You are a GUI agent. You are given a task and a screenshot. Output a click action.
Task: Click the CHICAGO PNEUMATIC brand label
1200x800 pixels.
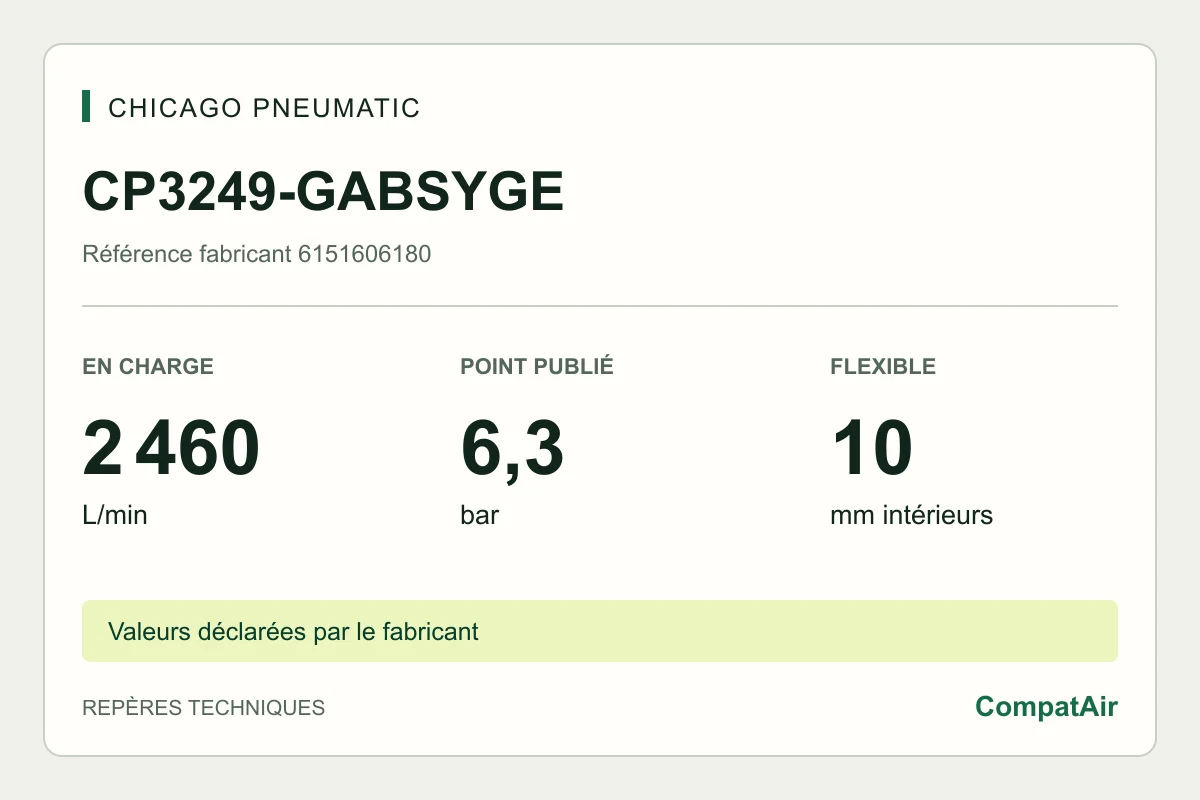pos(264,108)
